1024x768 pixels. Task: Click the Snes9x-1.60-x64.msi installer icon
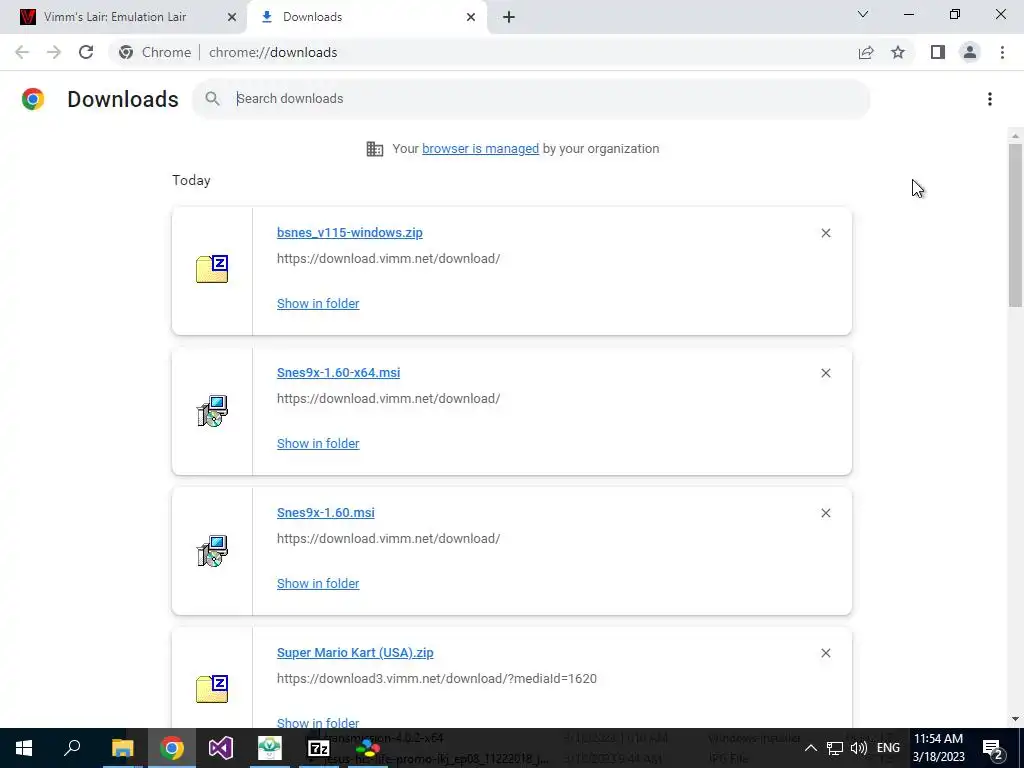click(212, 411)
